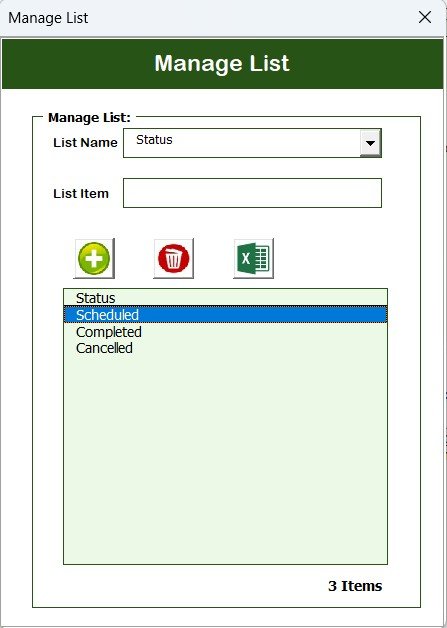
Task: Select the Scheduled list row
Action: point(226,315)
